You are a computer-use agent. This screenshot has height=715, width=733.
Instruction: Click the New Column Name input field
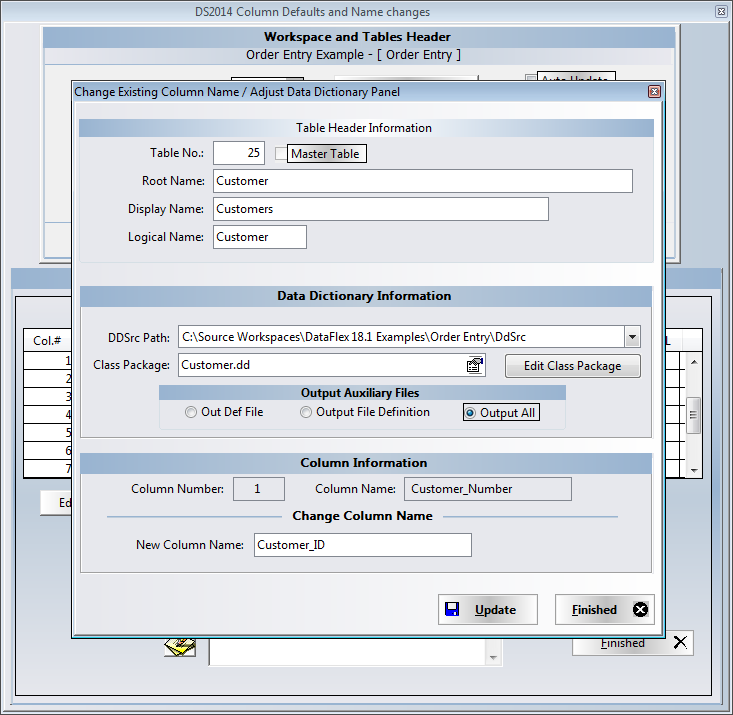point(362,545)
